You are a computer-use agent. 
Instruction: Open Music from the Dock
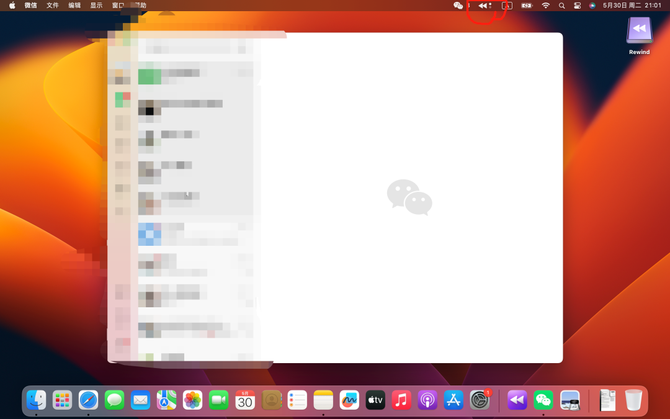(402, 400)
